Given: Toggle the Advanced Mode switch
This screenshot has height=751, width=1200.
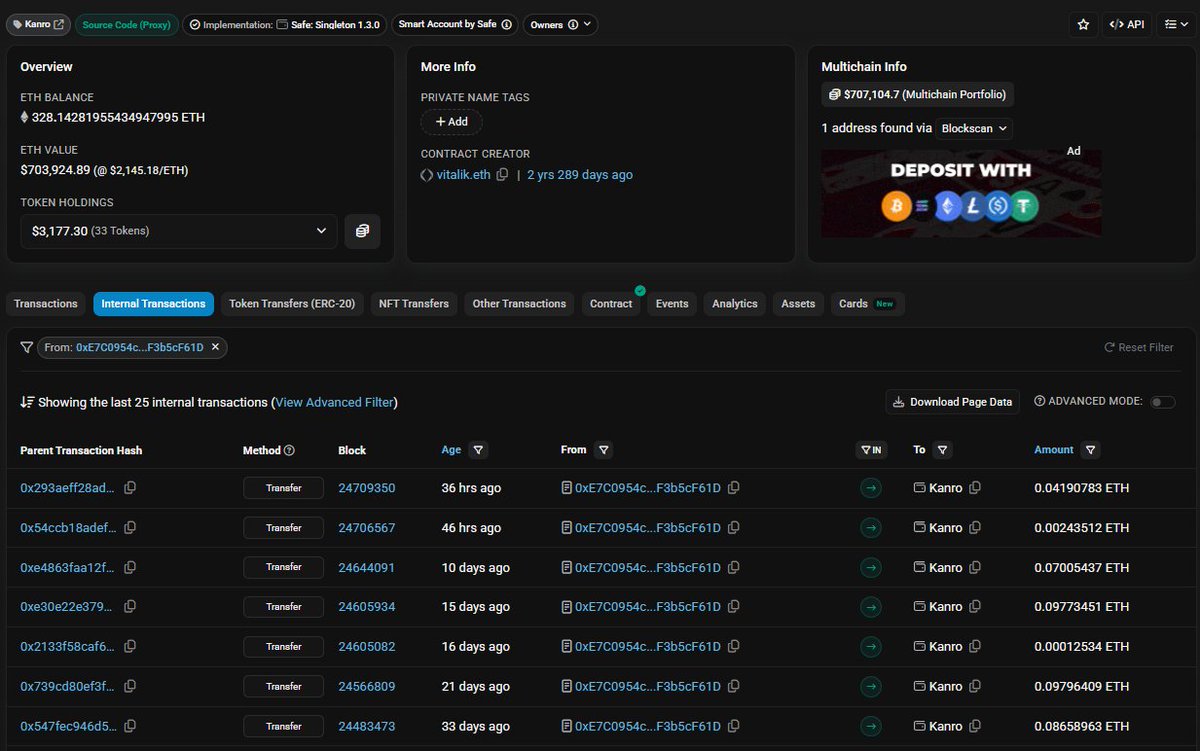Looking at the screenshot, I should coord(1162,402).
